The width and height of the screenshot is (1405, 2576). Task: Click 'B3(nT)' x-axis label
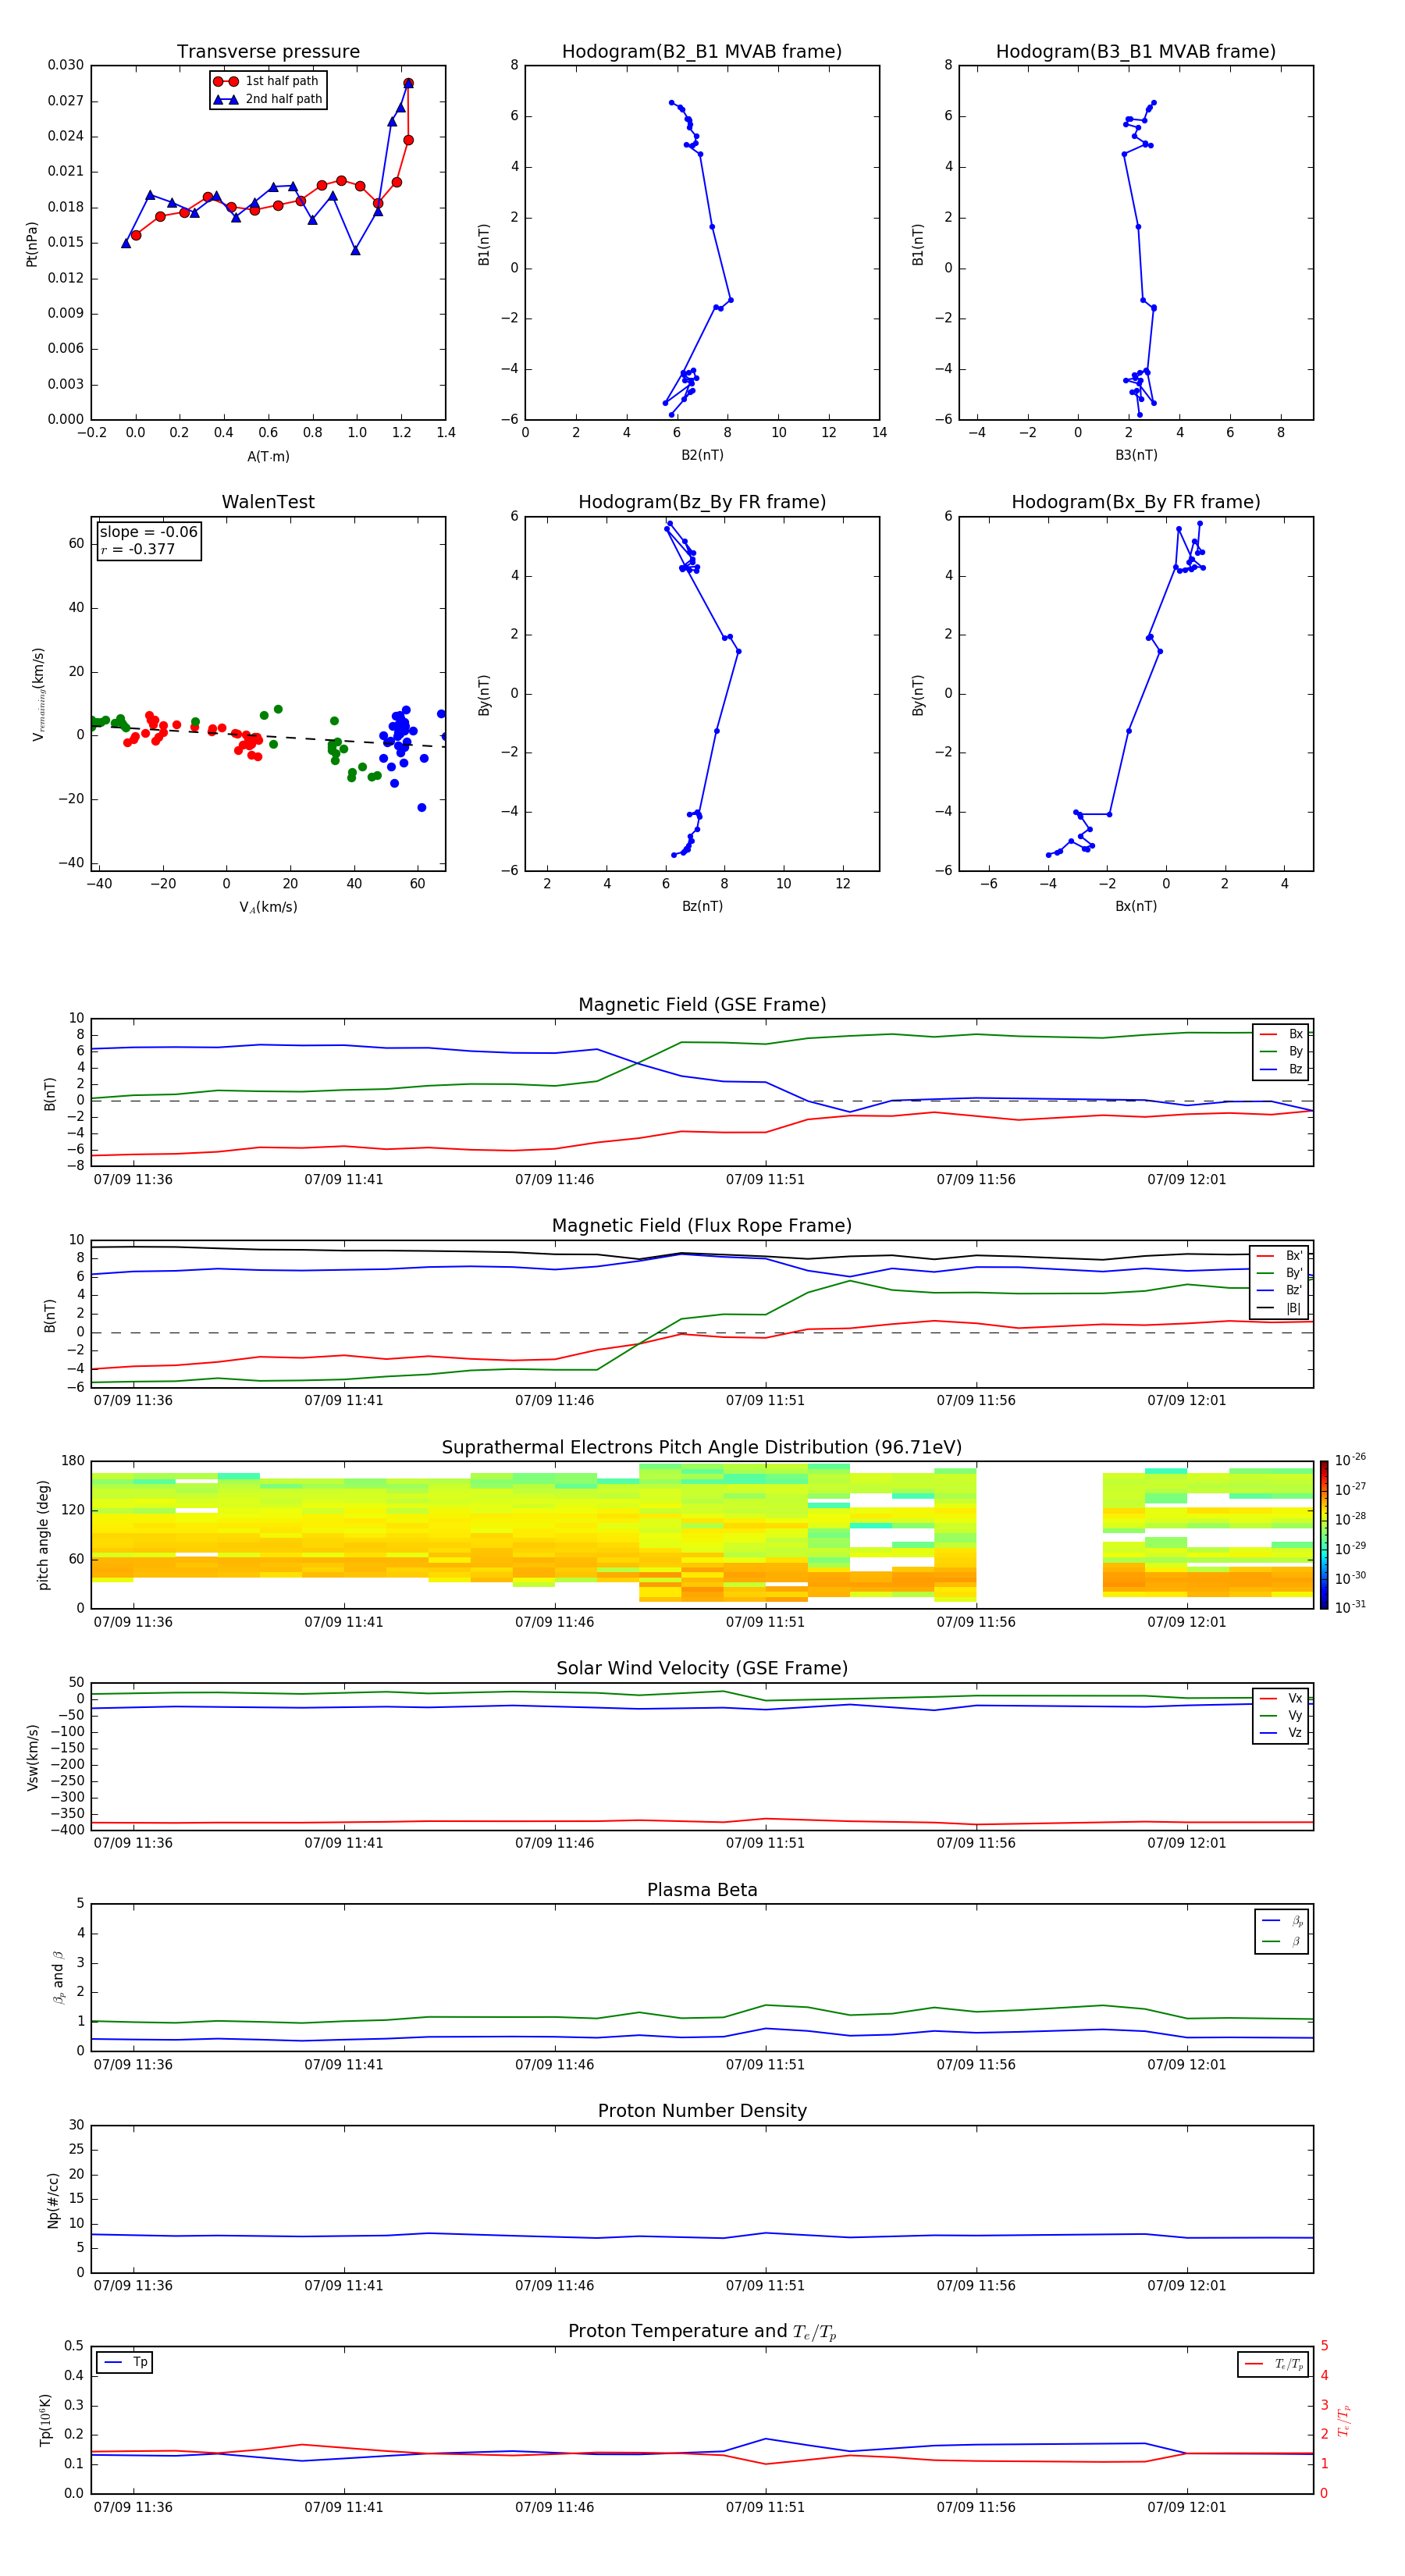1136,455
